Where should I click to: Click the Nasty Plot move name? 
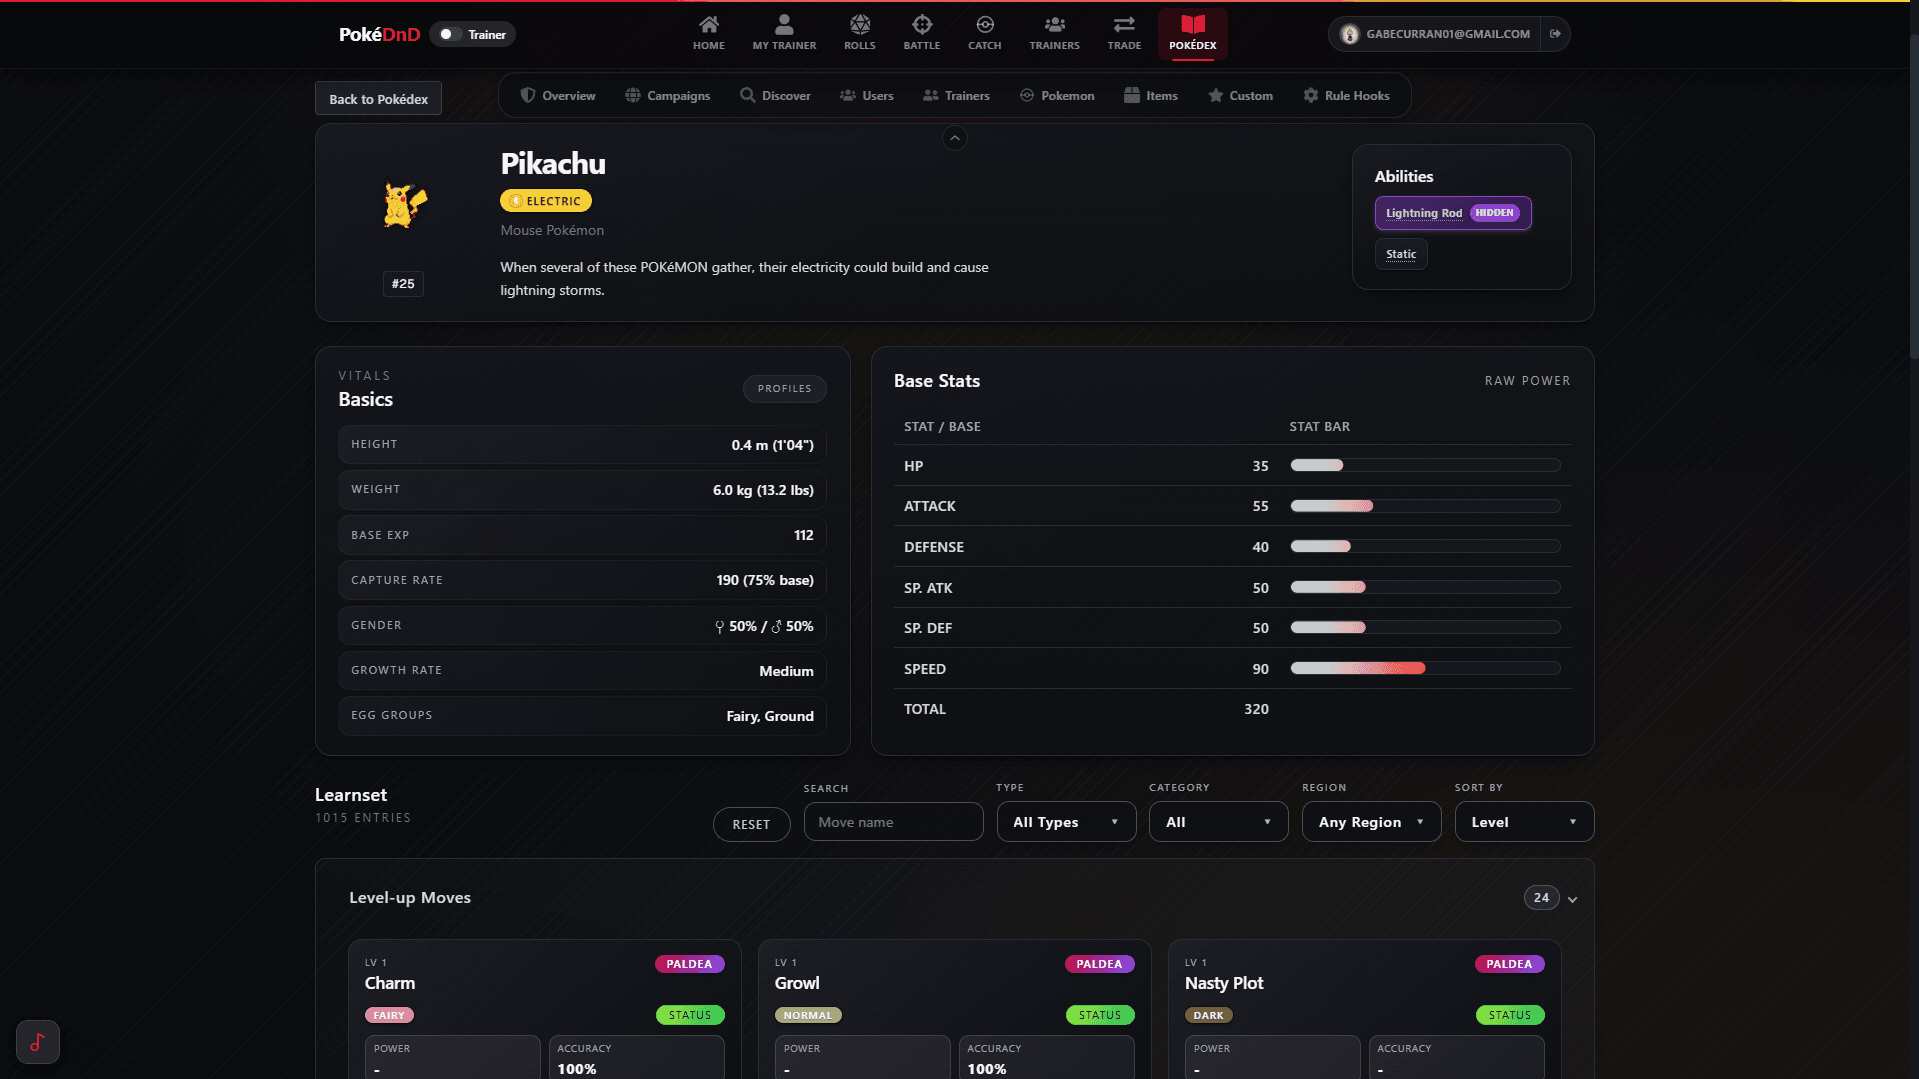[1224, 983]
